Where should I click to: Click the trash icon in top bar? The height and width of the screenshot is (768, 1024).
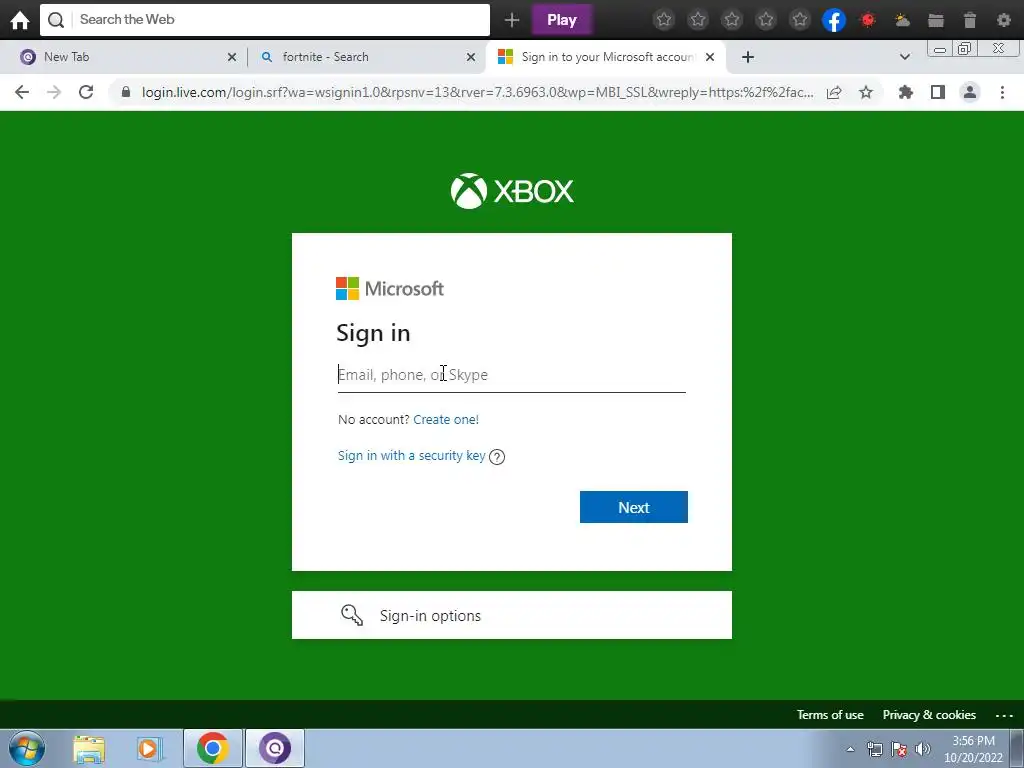[970, 20]
